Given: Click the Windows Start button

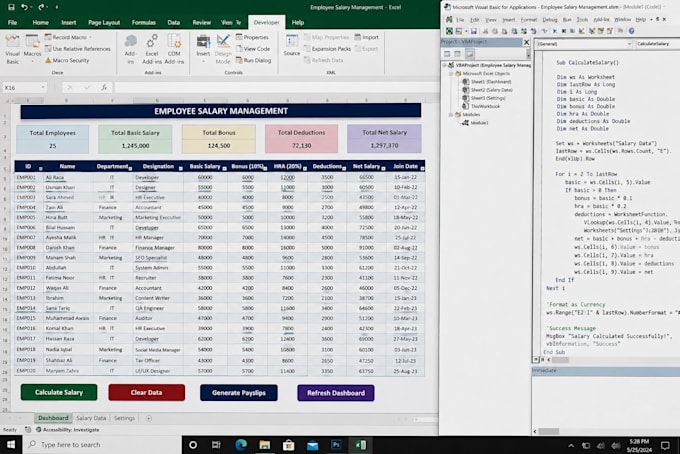Looking at the screenshot, I should [11, 444].
